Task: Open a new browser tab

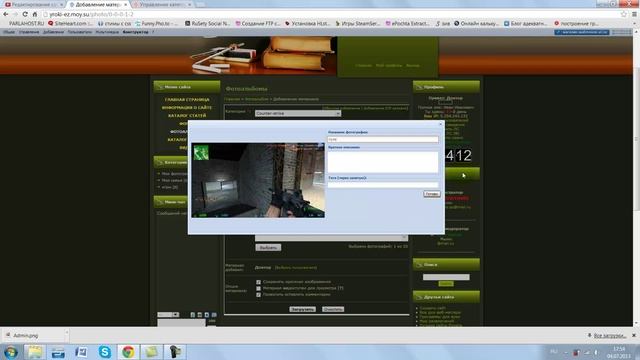Action: click(200, 4)
